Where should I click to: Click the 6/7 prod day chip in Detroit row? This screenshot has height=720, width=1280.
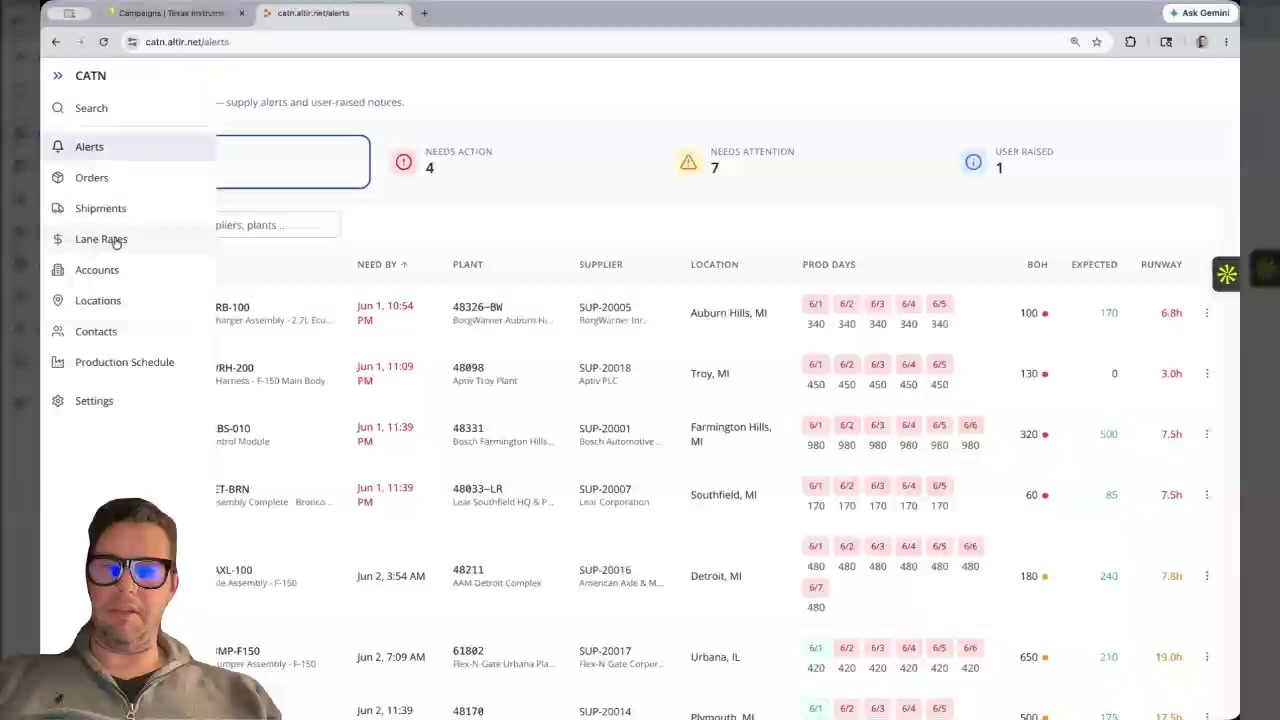[x=816, y=587]
